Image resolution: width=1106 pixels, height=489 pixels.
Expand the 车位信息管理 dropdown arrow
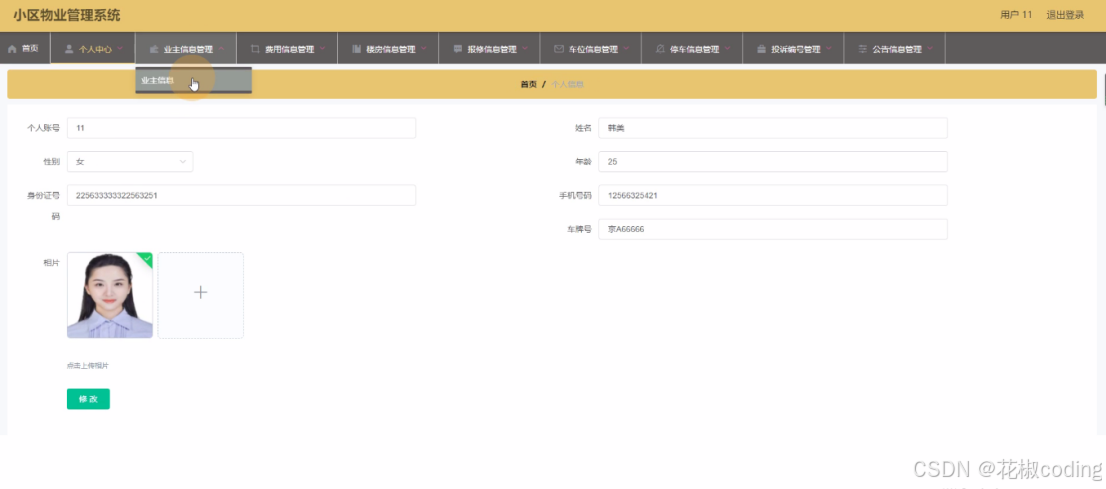(626, 49)
